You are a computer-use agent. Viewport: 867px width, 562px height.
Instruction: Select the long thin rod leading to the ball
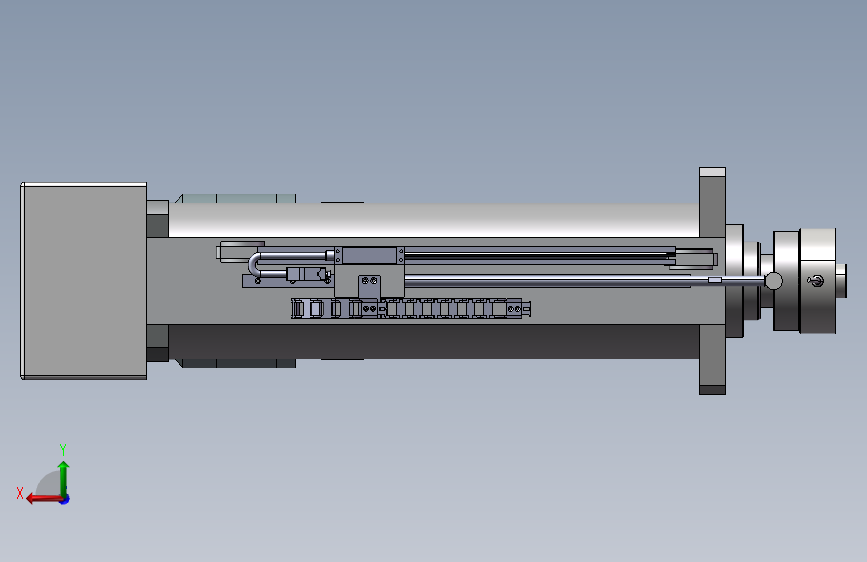click(583, 281)
